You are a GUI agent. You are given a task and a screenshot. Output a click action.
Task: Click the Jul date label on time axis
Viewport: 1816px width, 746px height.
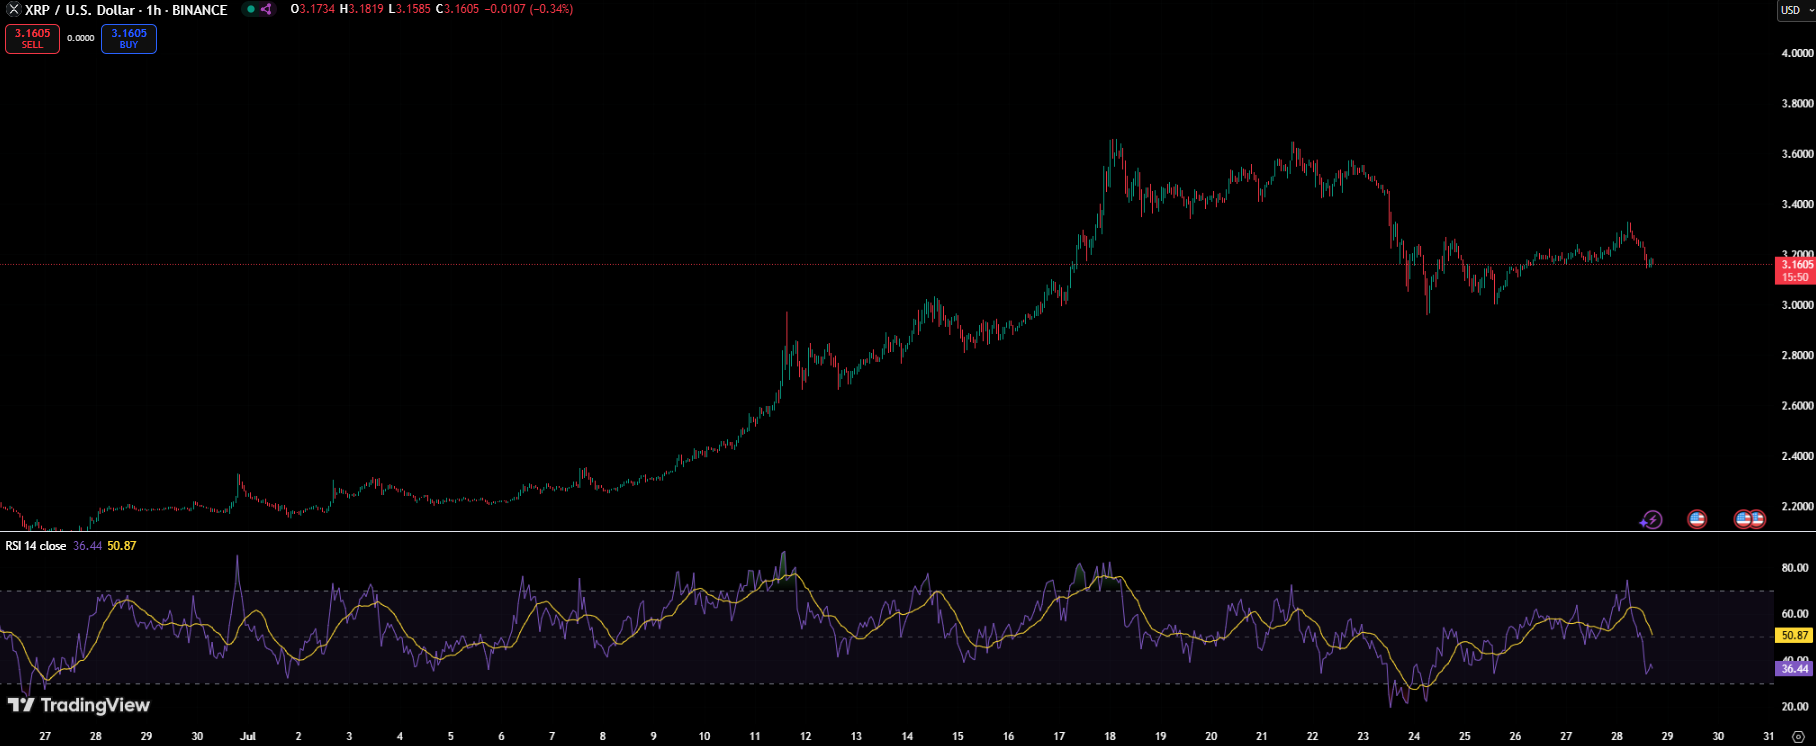248,736
